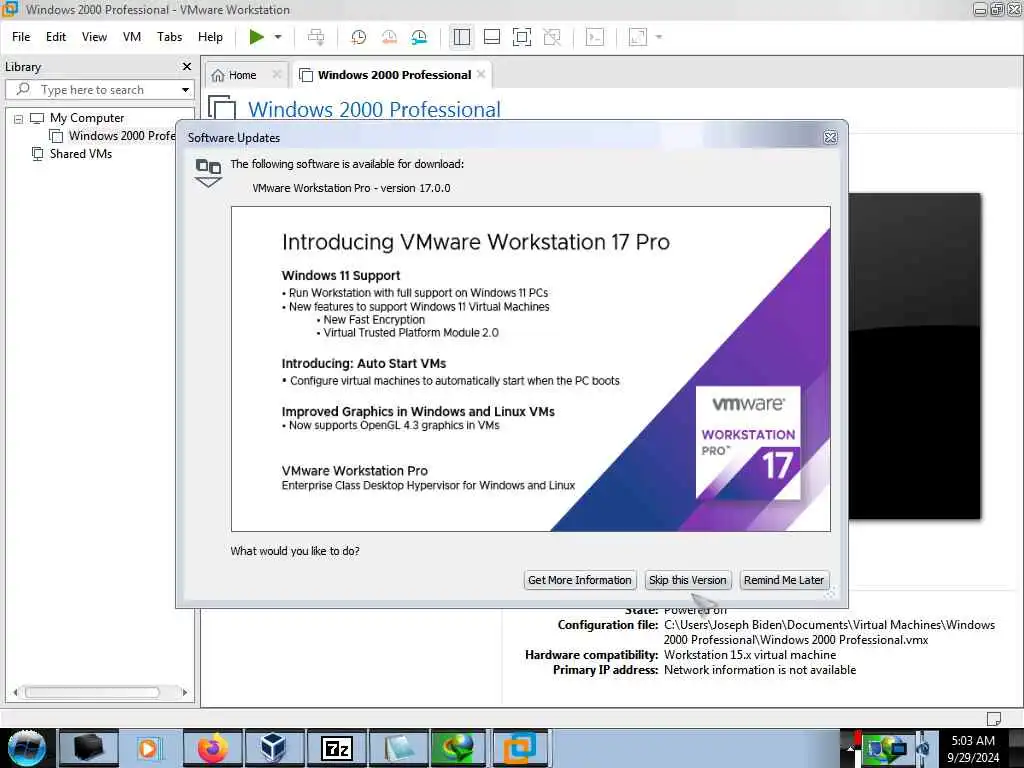This screenshot has width=1024, height=768.
Task: Click the Unity mode toolbar icon
Action: pos(552,37)
